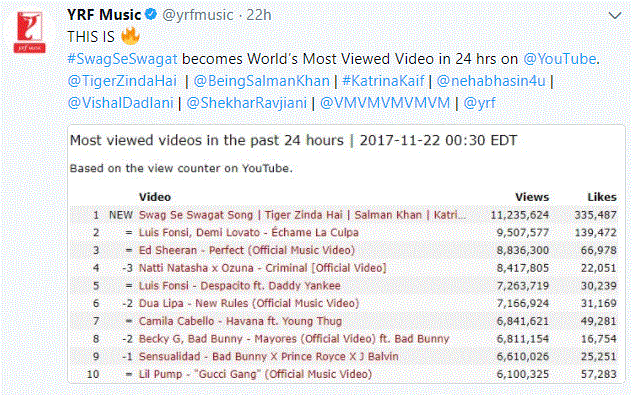632x395 pixels.
Task: Visit the @nehabhasin4u profile
Action: pos(491,81)
